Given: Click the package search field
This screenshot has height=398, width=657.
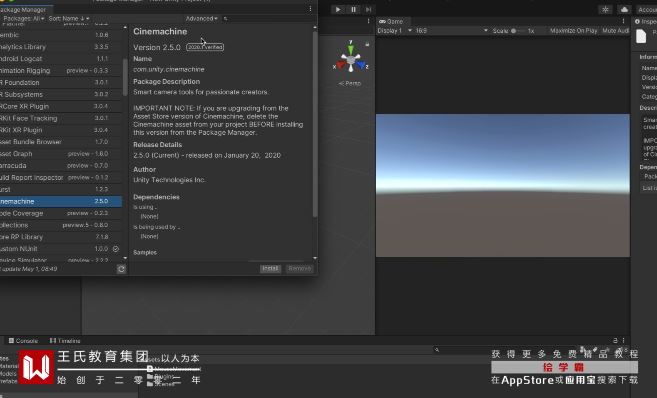Looking at the screenshot, I should coord(268,18).
